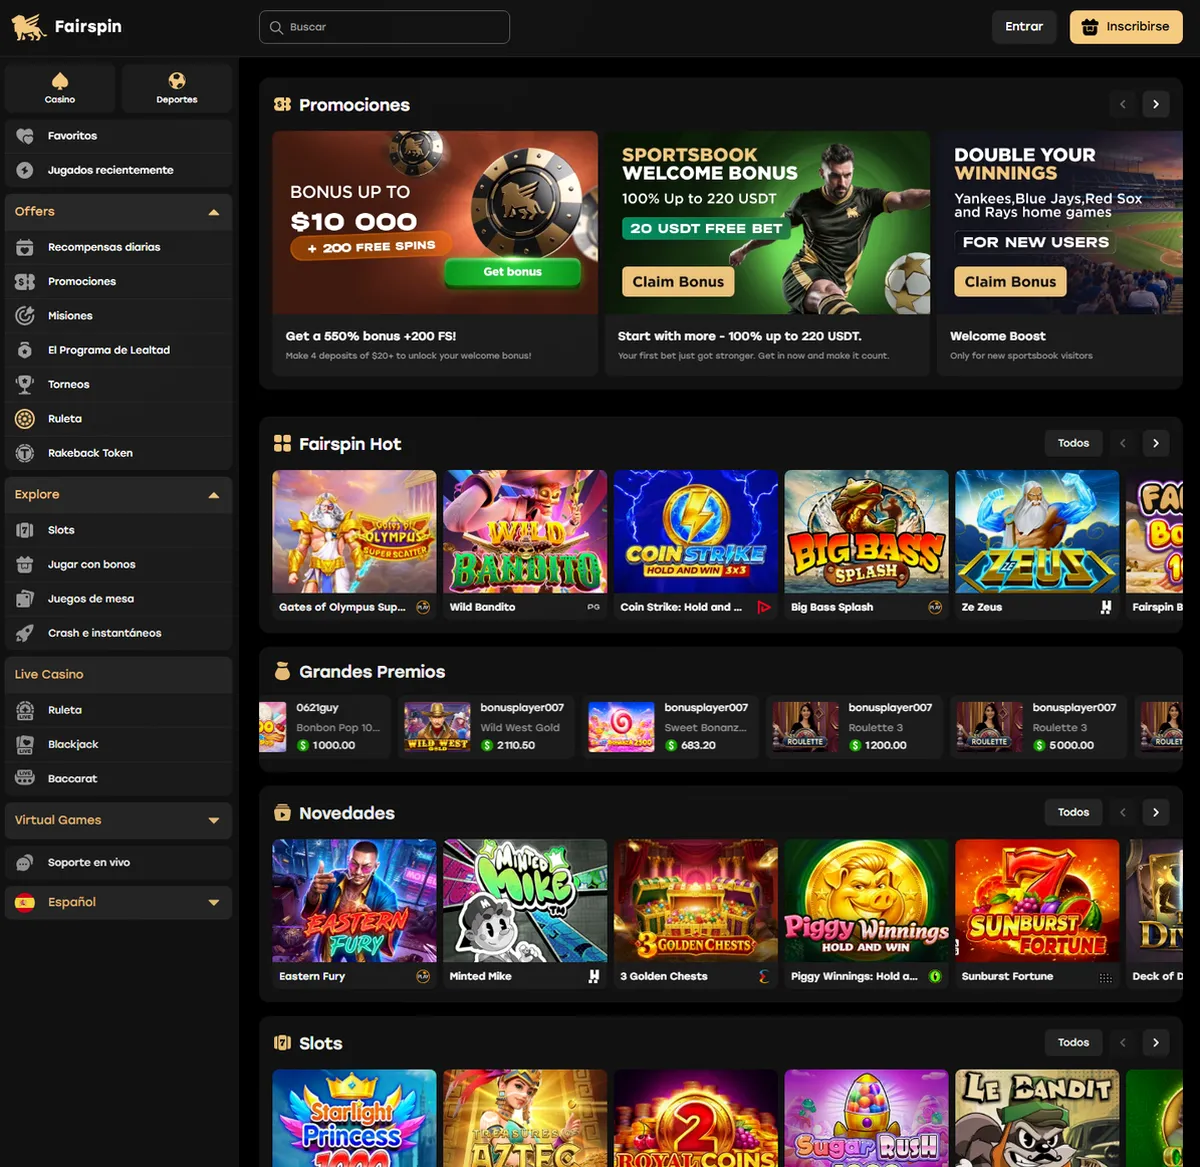Image resolution: width=1200 pixels, height=1167 pixels.
Task: Click Claim Bonus on Double Your Winnings
Action: (x=1010, y=282)
